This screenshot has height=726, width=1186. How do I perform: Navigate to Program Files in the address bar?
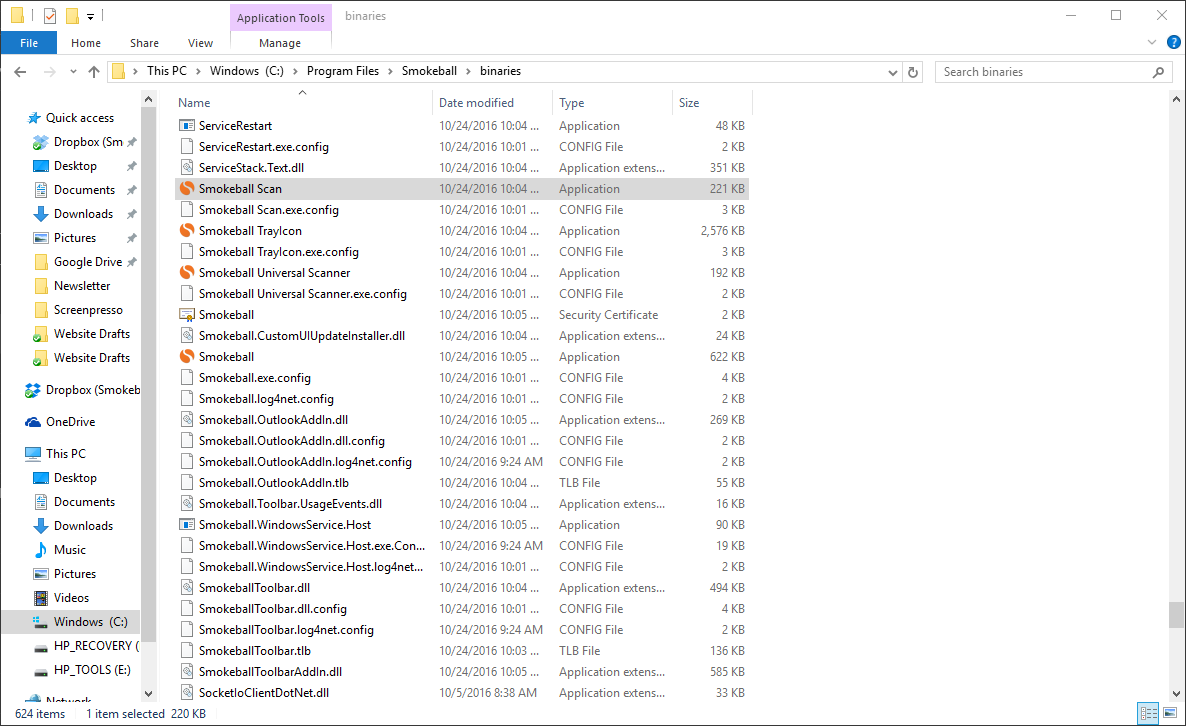343,71
